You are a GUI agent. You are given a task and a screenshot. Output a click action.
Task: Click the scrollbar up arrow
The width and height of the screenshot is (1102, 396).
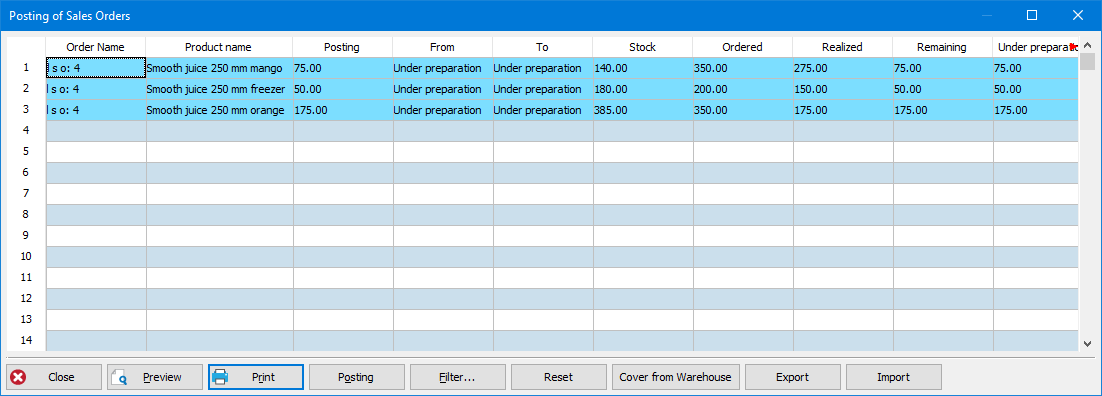[x=1088, y=45]
